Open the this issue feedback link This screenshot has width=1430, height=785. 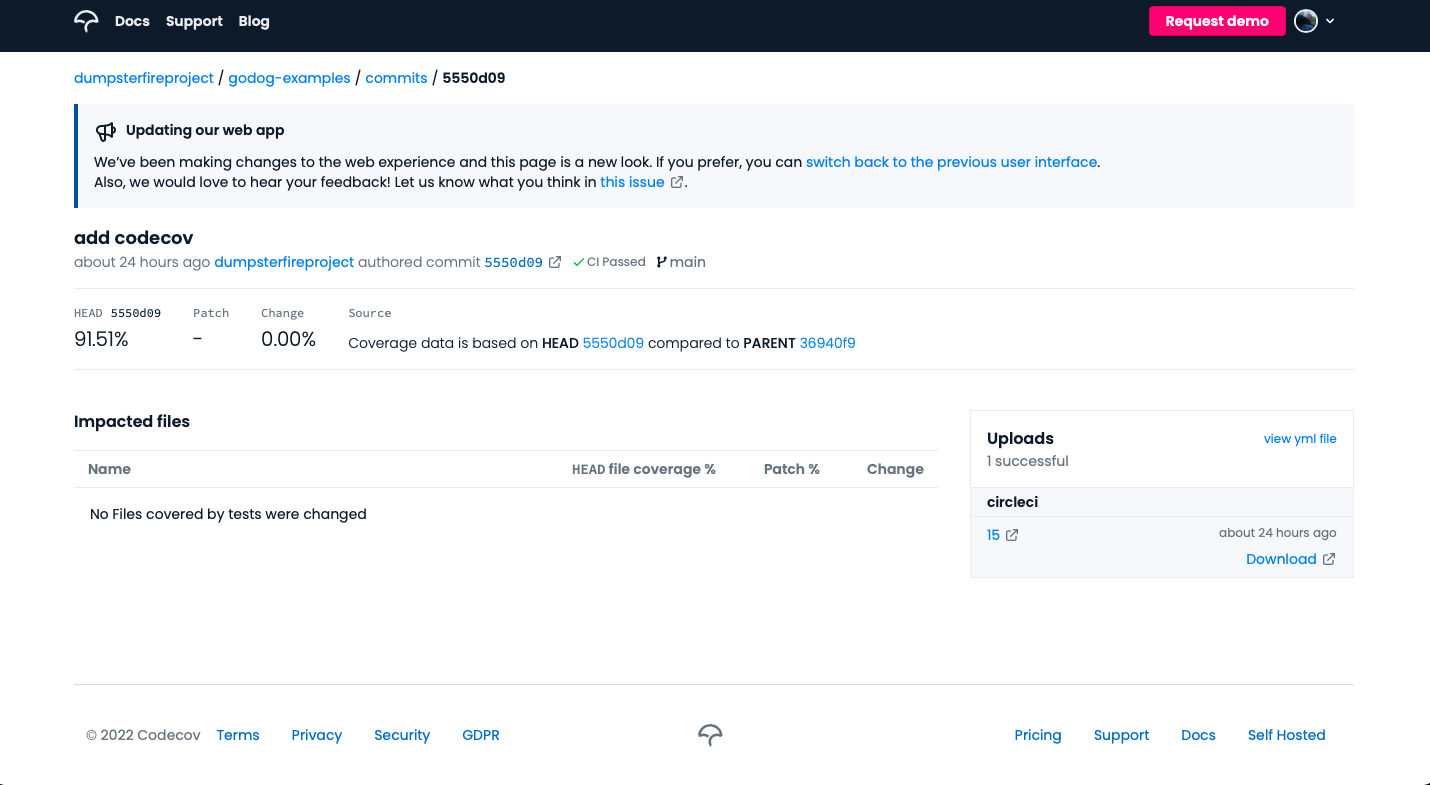click(632, 183)
